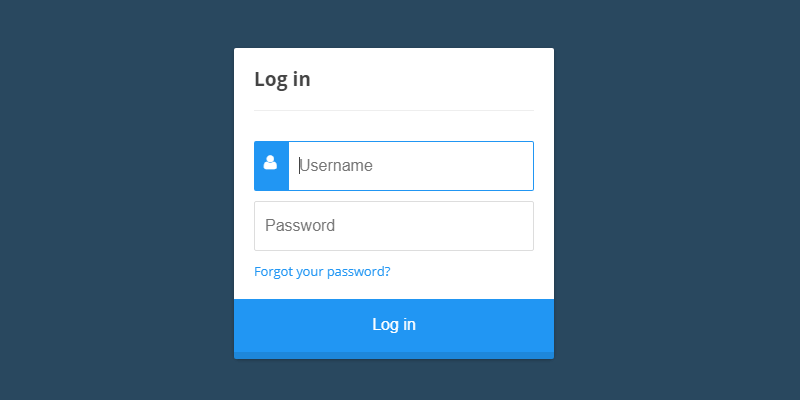Screen dimensions: 800x400
Task: Start password recovery via forgot link
Action: click(x=322, y=271)
